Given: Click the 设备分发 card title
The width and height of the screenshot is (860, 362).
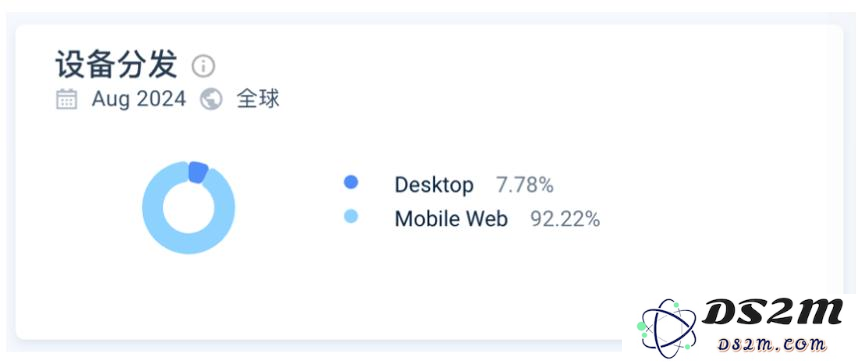Looking at the screenshot, I should pos(116,65).
